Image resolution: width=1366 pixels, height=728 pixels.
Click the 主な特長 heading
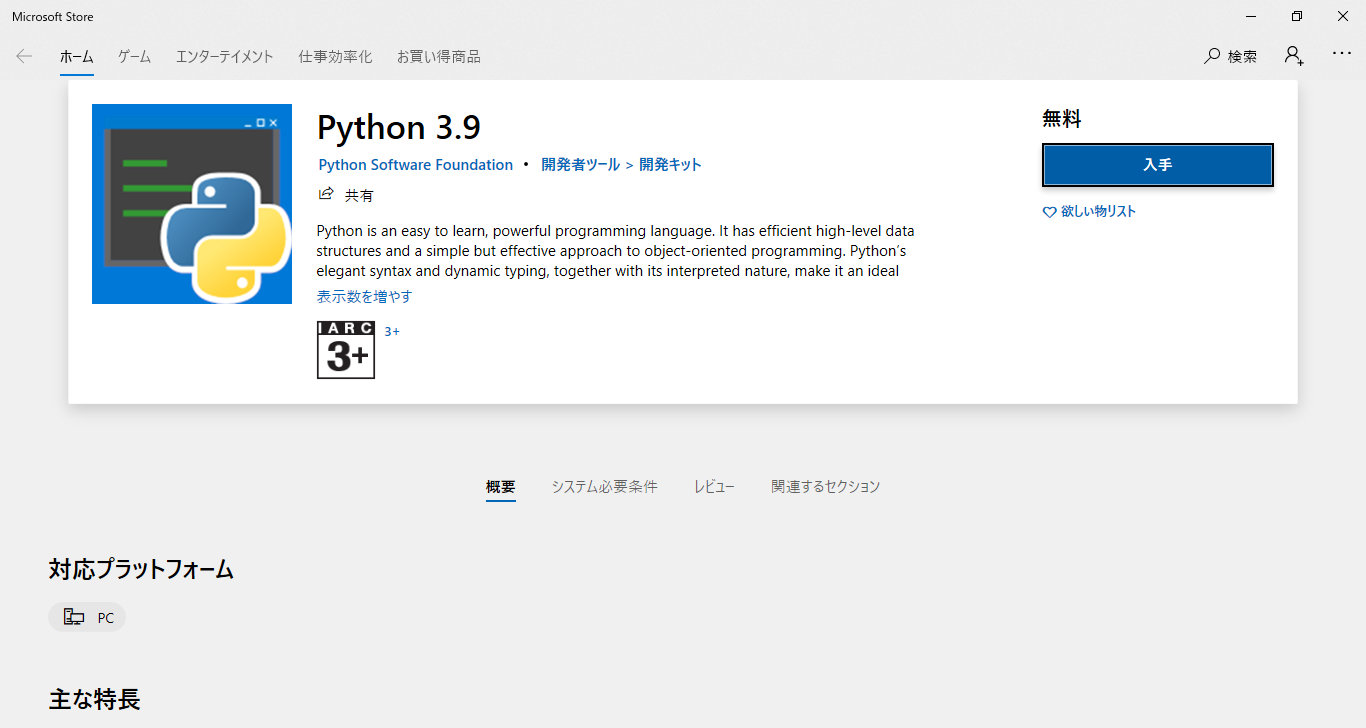[95, 699]
